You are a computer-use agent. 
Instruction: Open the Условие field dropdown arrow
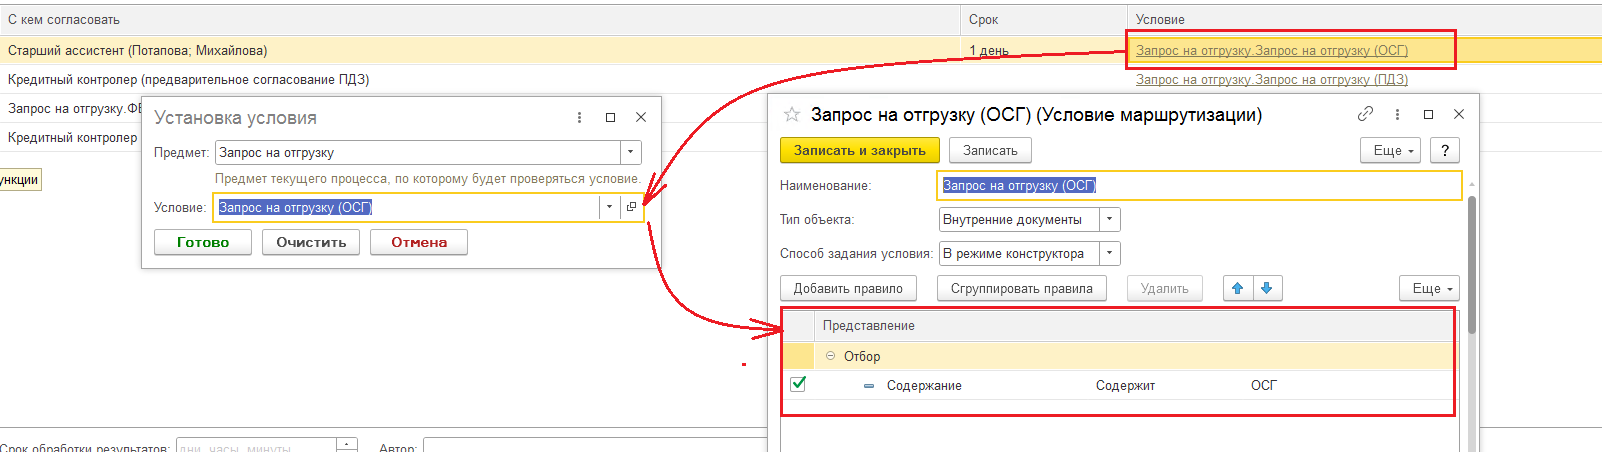pos(609,207)
